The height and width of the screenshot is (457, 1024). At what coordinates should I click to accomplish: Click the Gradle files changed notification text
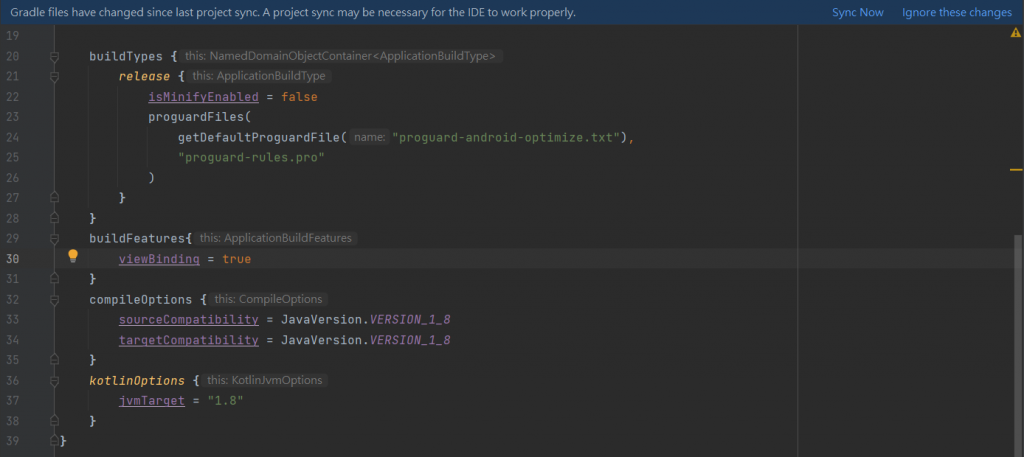coord(293,12)
